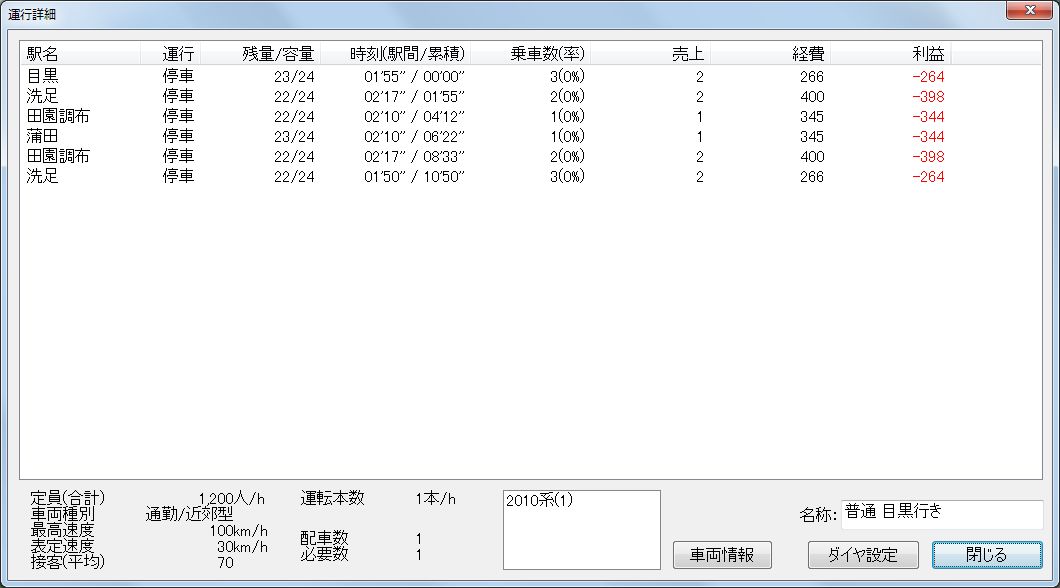Click the 接客(平均) label
Image resolution: width=1060 pixels, height=588 pixels.
(68, 561)
